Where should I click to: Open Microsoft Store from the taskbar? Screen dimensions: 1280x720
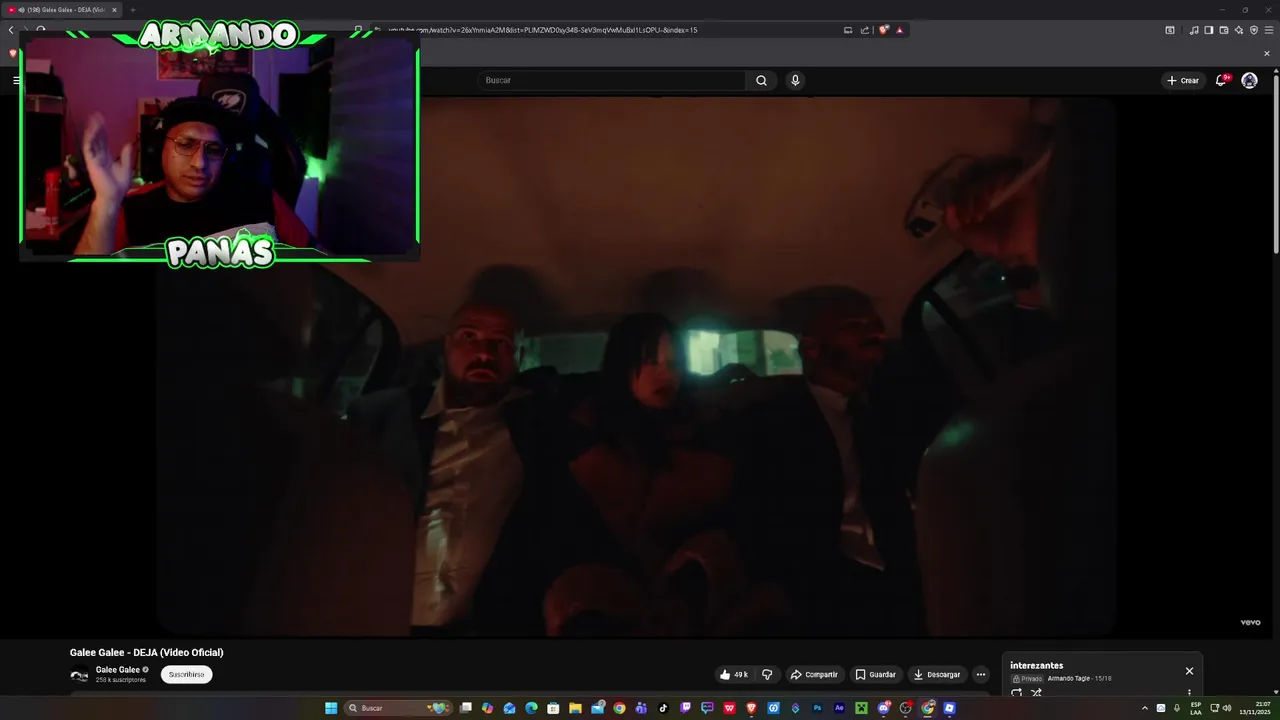click(x=553, y=708)
